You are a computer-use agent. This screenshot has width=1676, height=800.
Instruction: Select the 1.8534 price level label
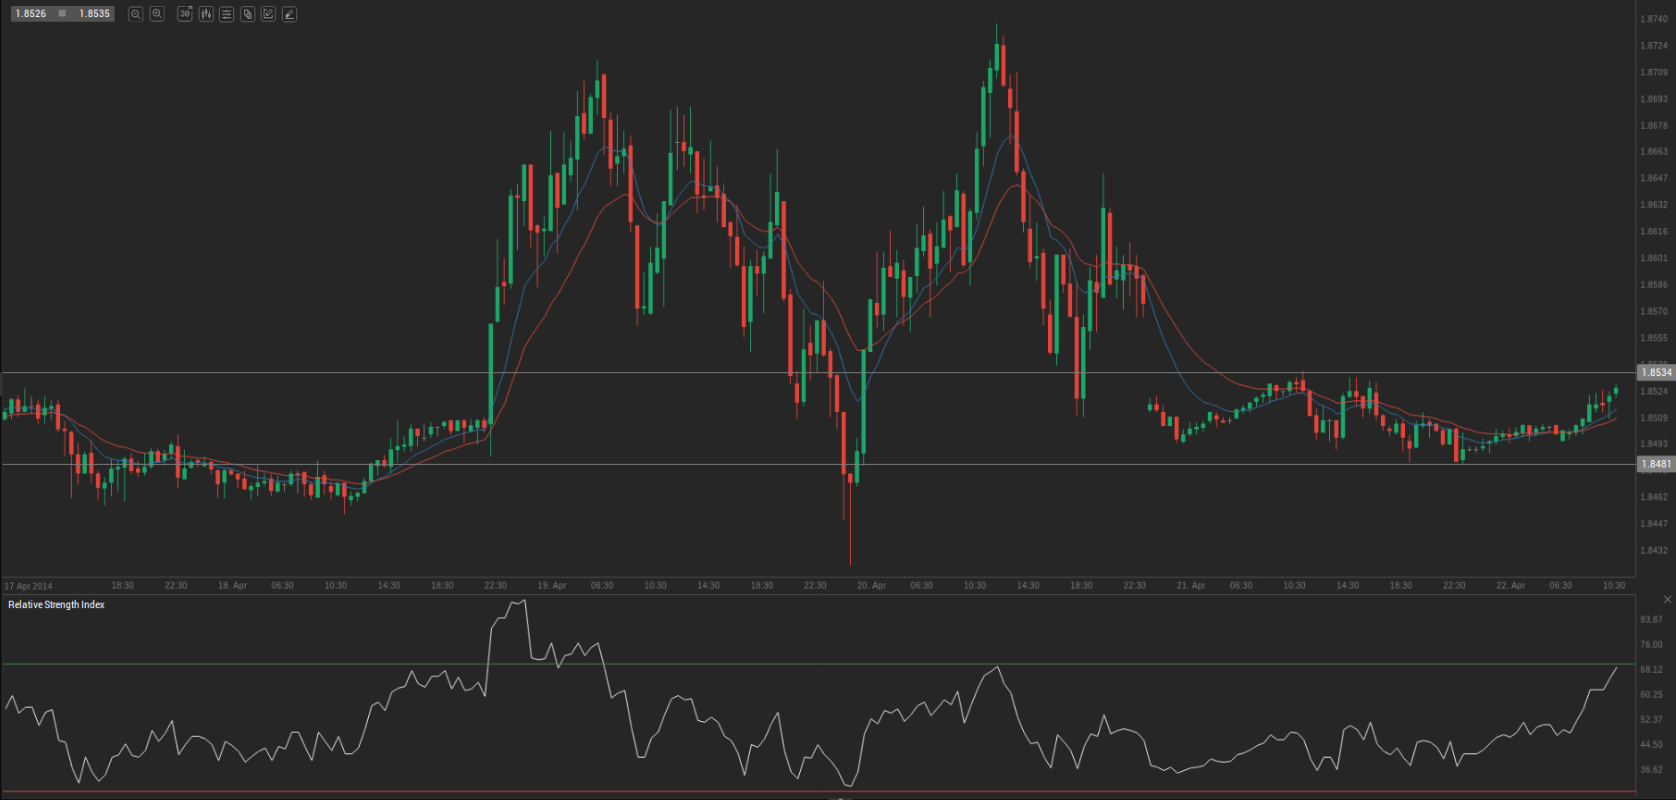[x=1655, y=372]
